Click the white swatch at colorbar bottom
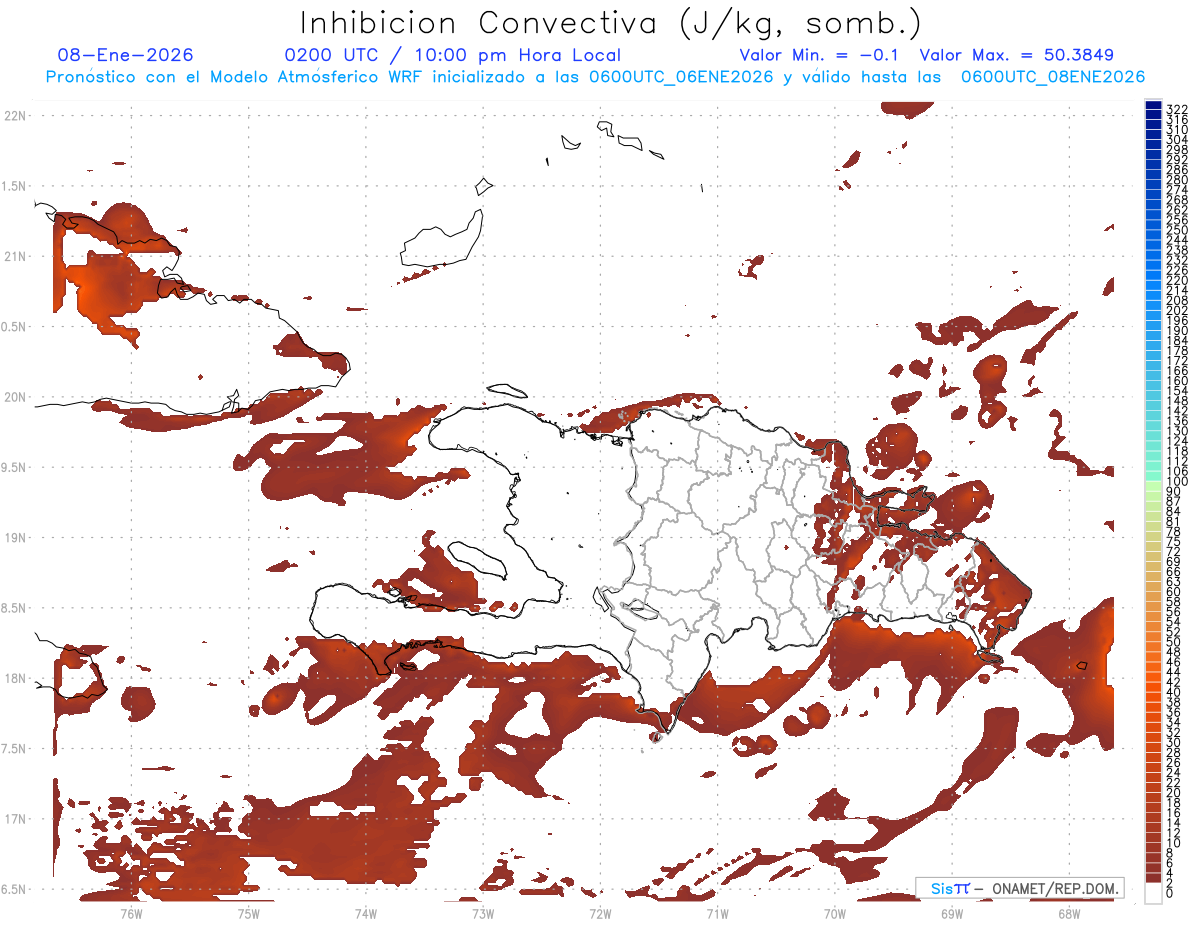Image resolution: width=1200 pixels, height=927 pixels. tap(1154, 893)
